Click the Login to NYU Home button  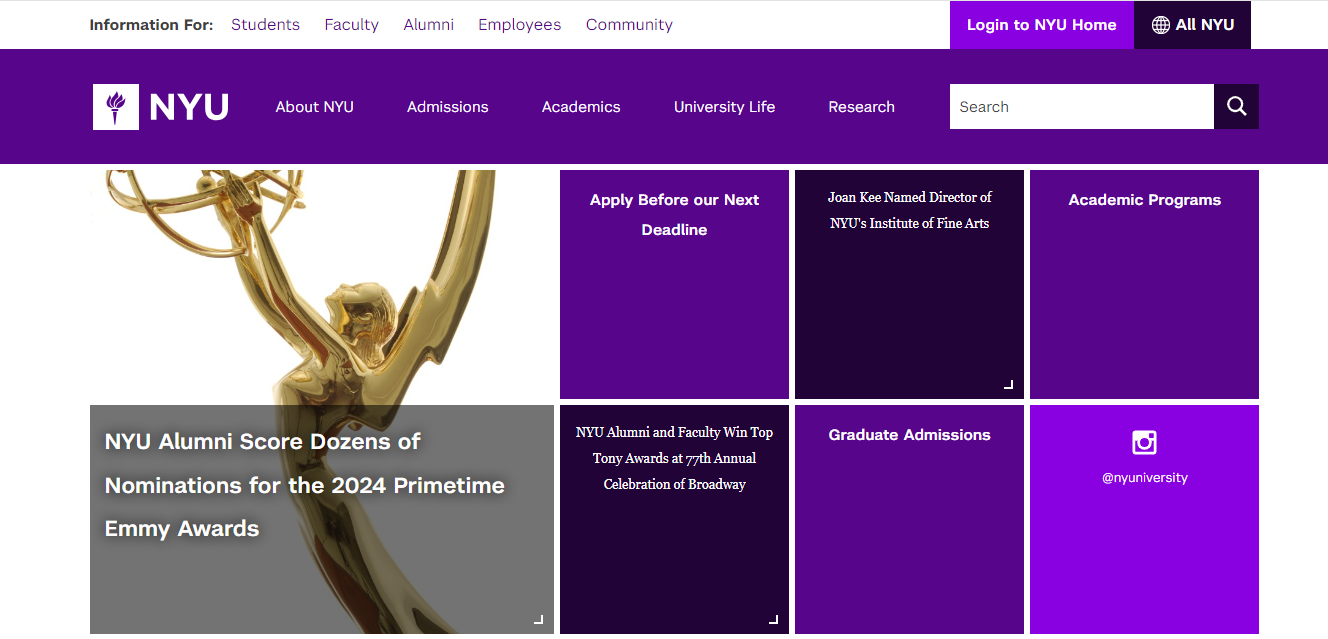pos(1042,25)
